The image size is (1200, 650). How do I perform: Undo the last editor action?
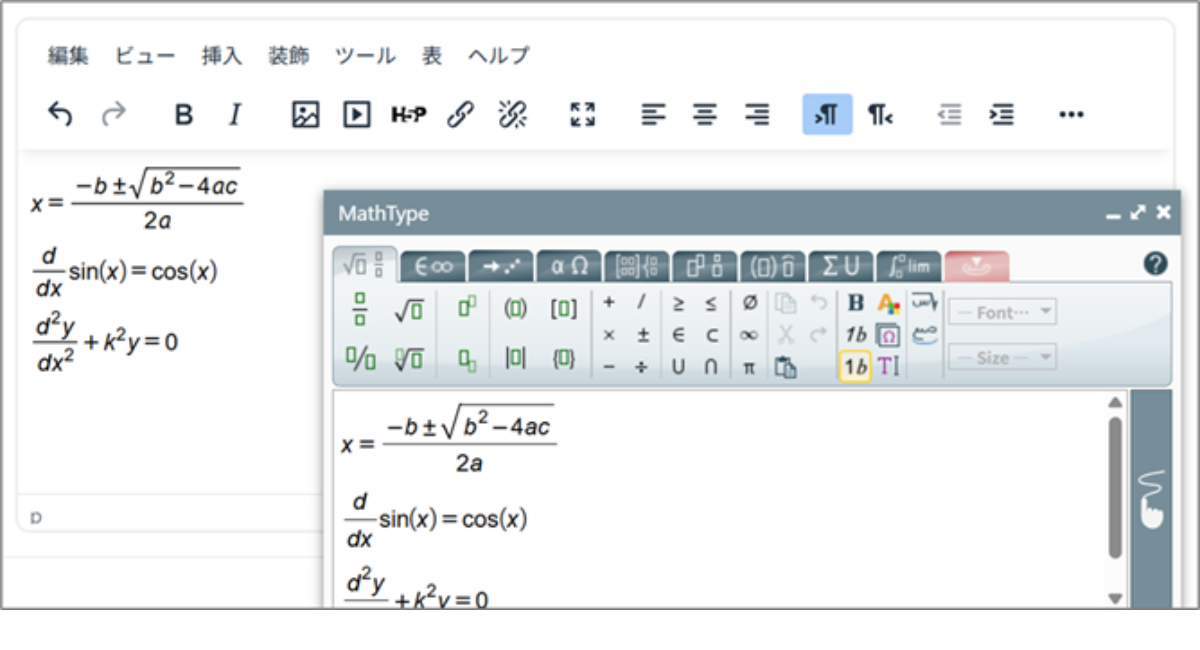coord(60,114)
